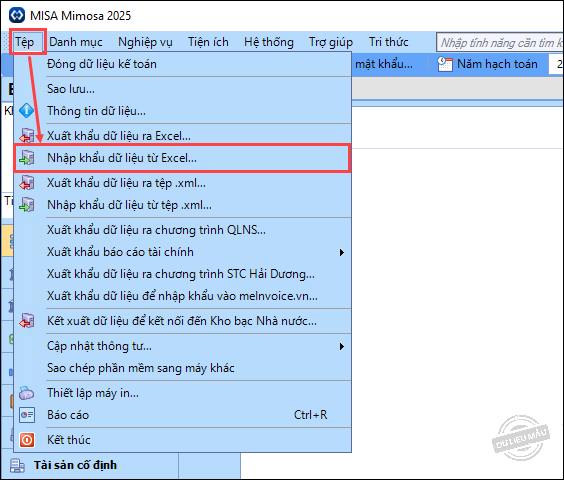Select Cập nhật thông tư... entry
Screen dimensions: 564x480
click(x=182, y=346)
